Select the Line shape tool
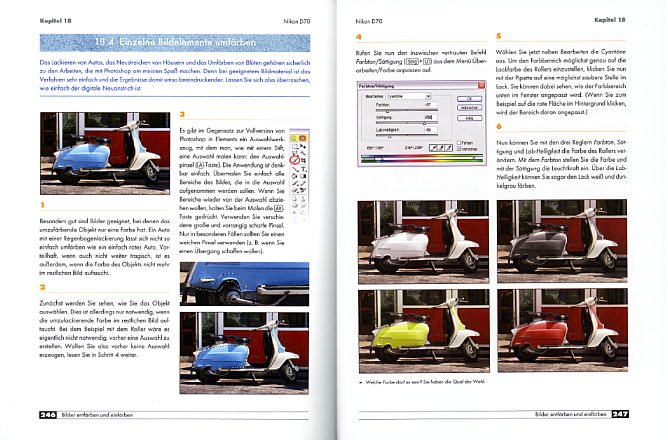 pos(294,170)
